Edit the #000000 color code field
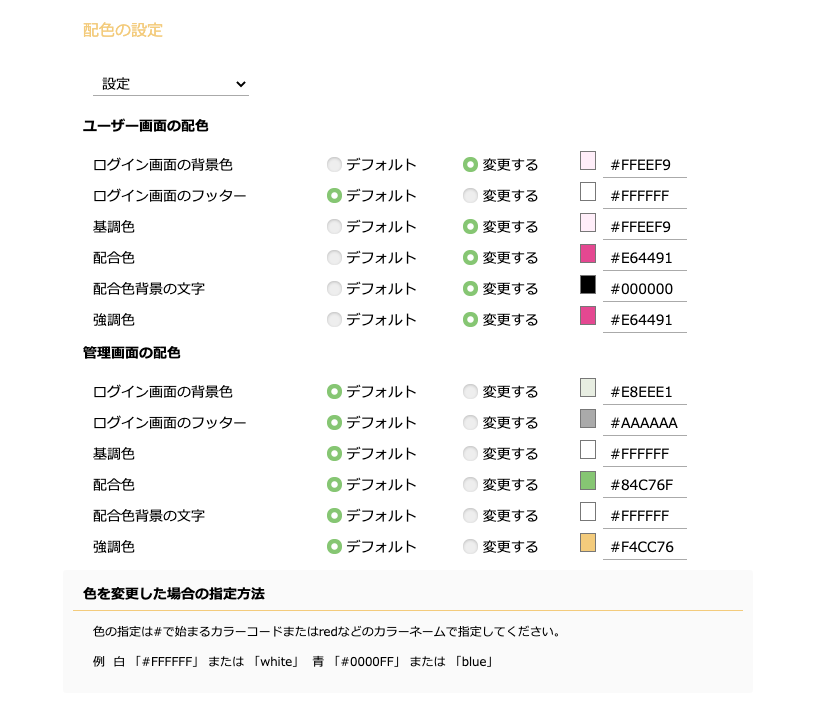This screenshot has height=712, width=814. (x=645, y=289)
